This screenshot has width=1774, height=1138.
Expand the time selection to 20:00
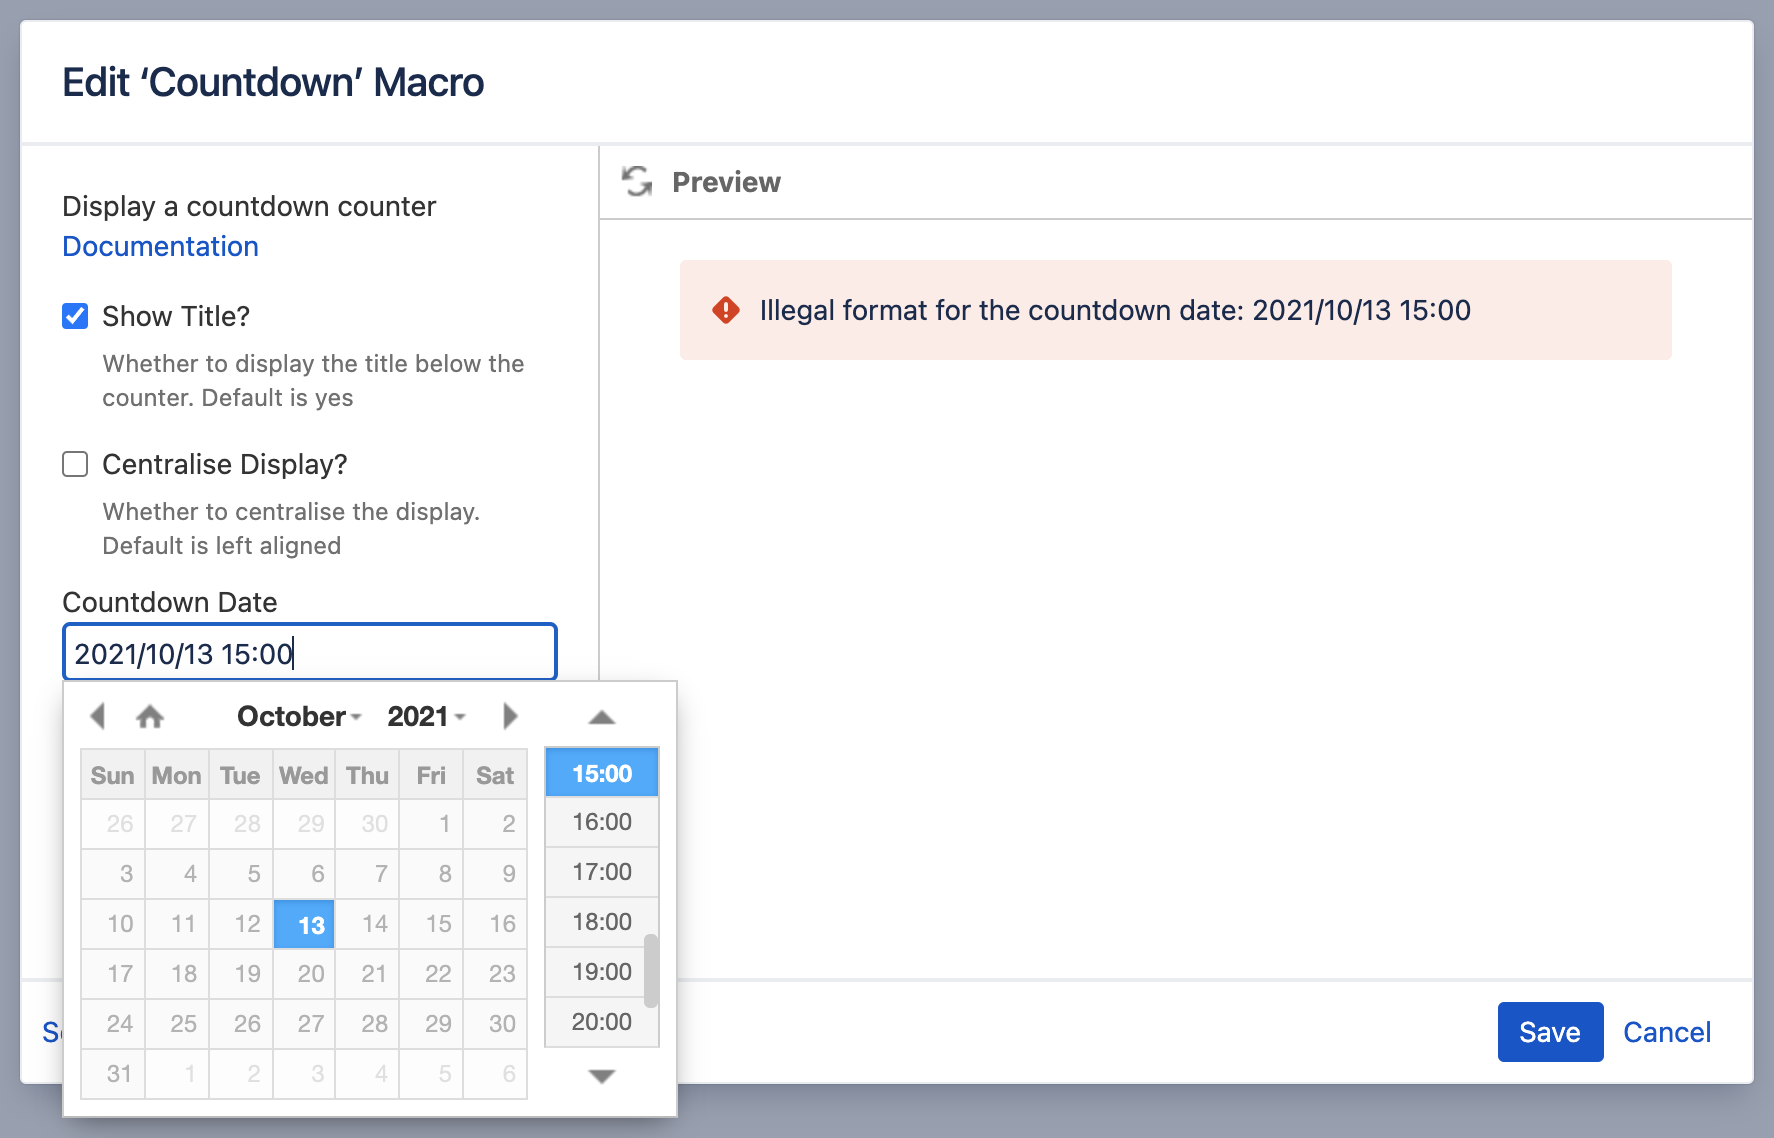(x=600, y=1021)
